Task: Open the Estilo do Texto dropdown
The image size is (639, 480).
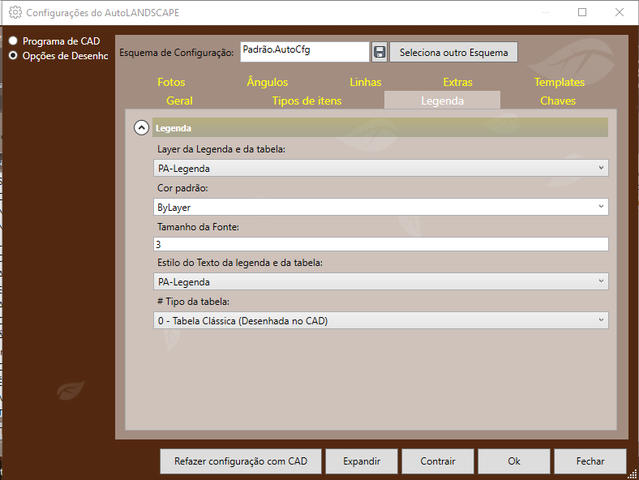Action: [382, 282]
